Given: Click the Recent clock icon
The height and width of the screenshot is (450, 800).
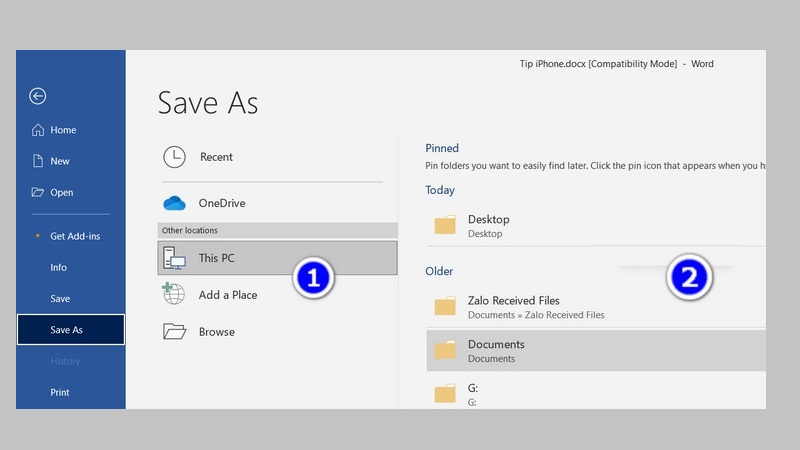Looking at the screenshot, I should coord(174,157).
